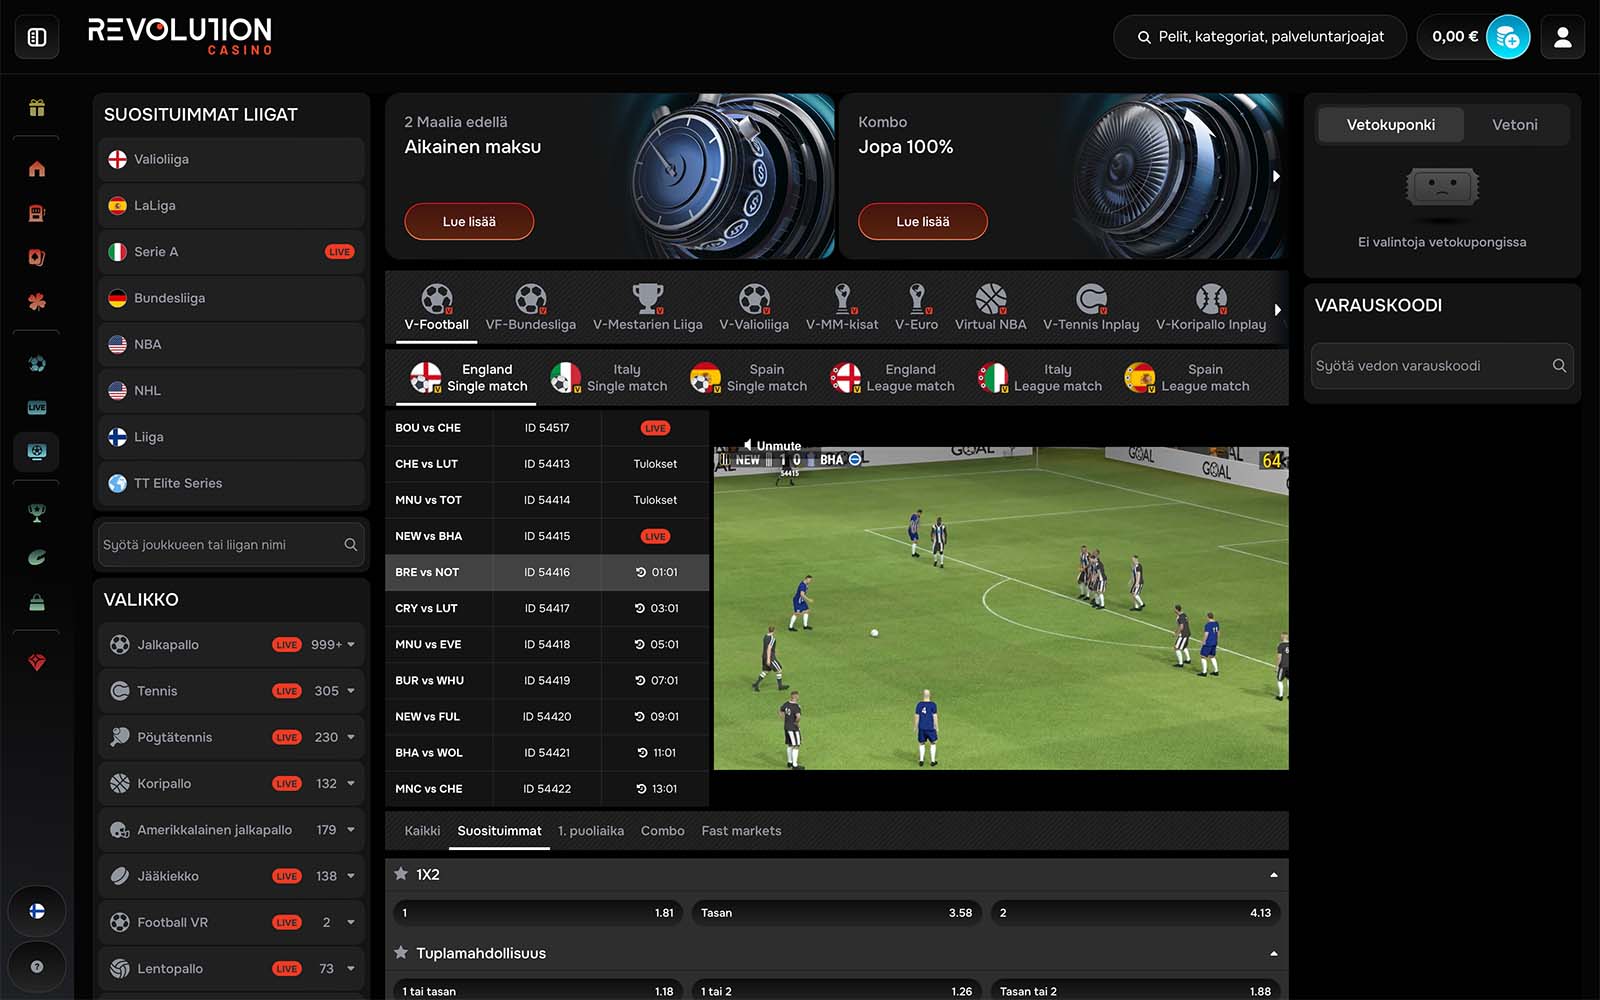The height and width of the screenshot is (1000, 1600).
Task: Click next arrow on promo banner carousel
Action: (1276, 176)
